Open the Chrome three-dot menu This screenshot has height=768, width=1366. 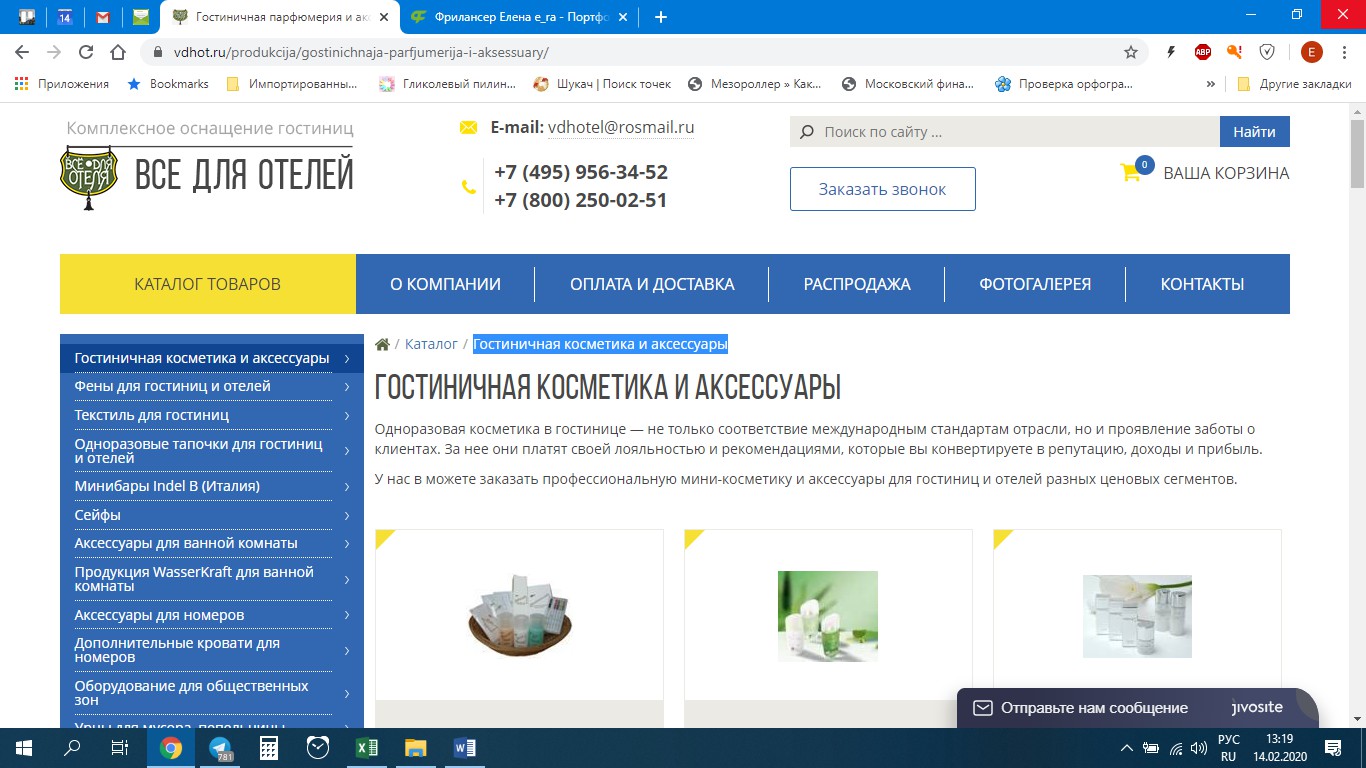pos(1345,52)
